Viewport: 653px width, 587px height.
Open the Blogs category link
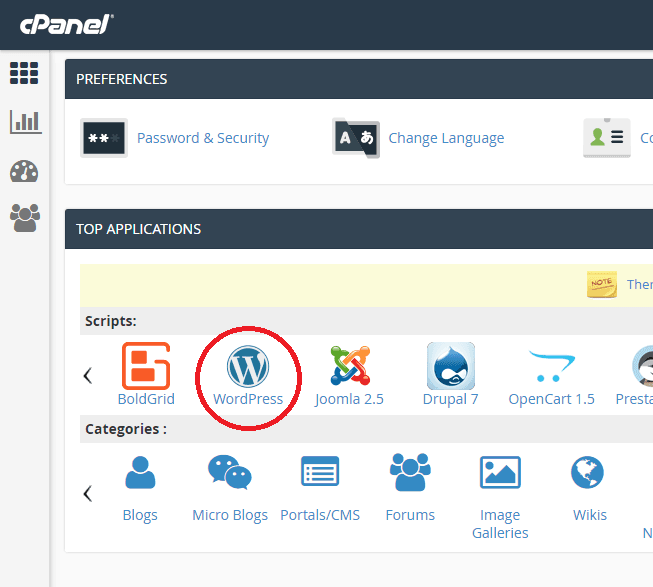click(x=140, y=515)
